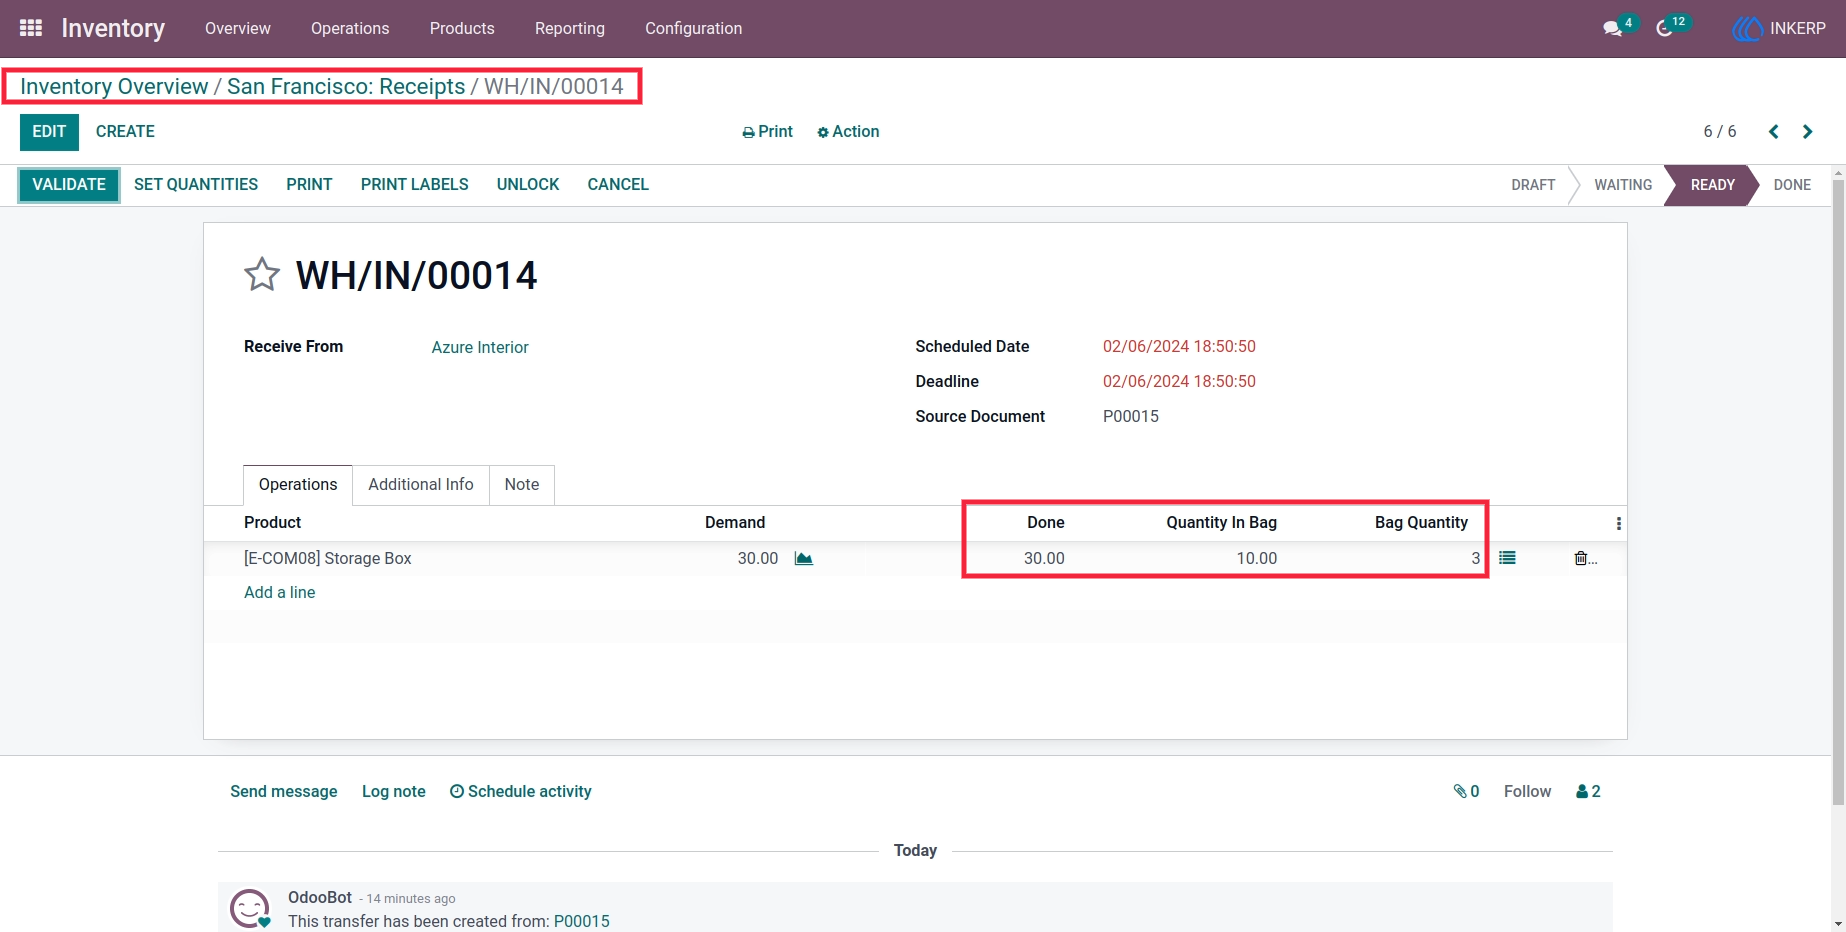The height and width of the screenshot is (932, 1846).
Task: Open the Operations top menu
Action: pyautogui.click(x=350, y=28)
